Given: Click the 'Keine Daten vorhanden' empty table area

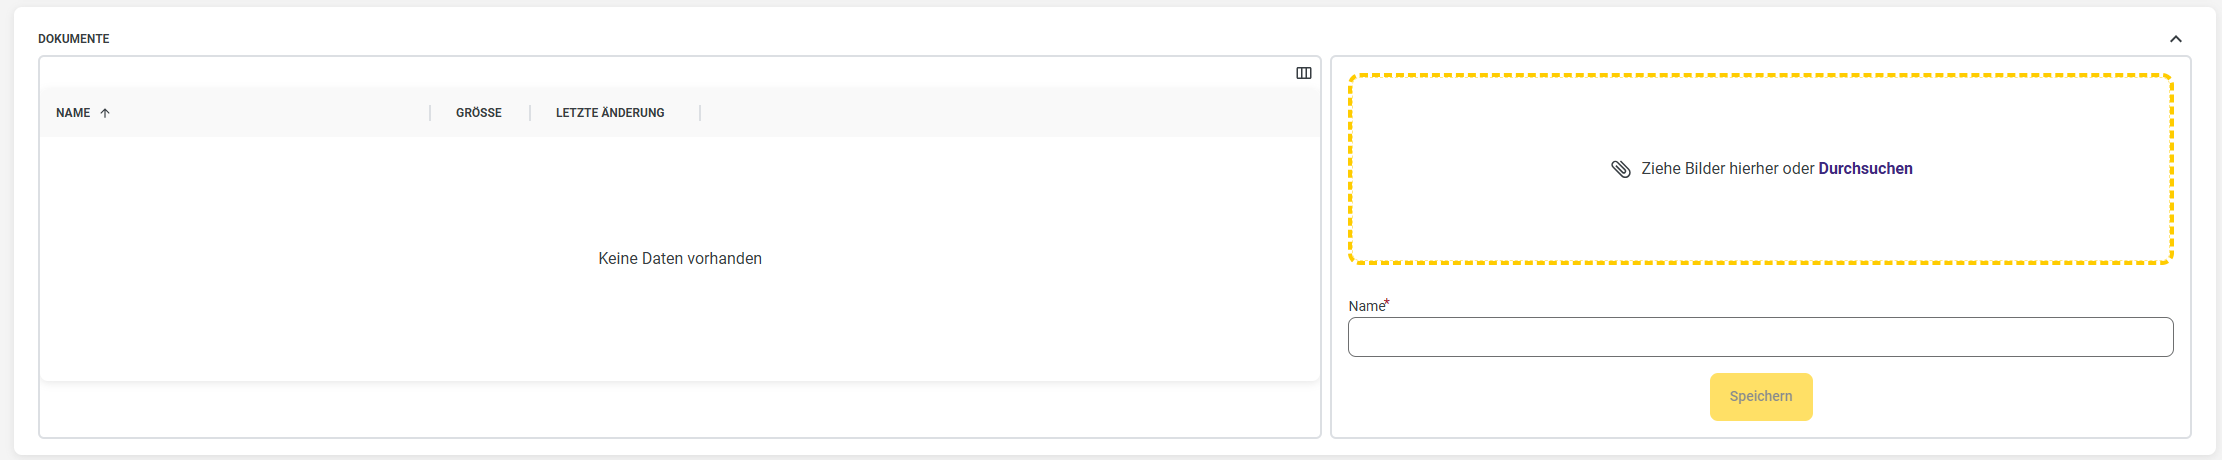Looking at the screenshot, I should [680, 259].
